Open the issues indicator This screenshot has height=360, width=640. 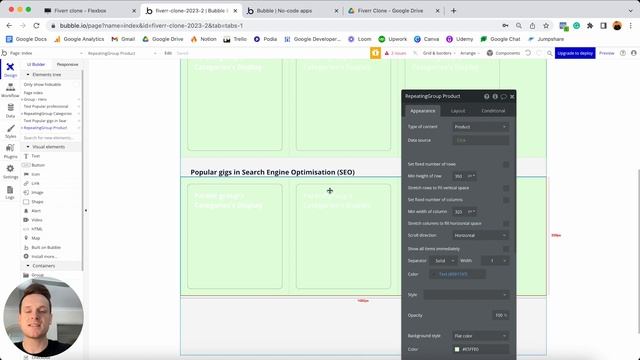coord(395,53)
